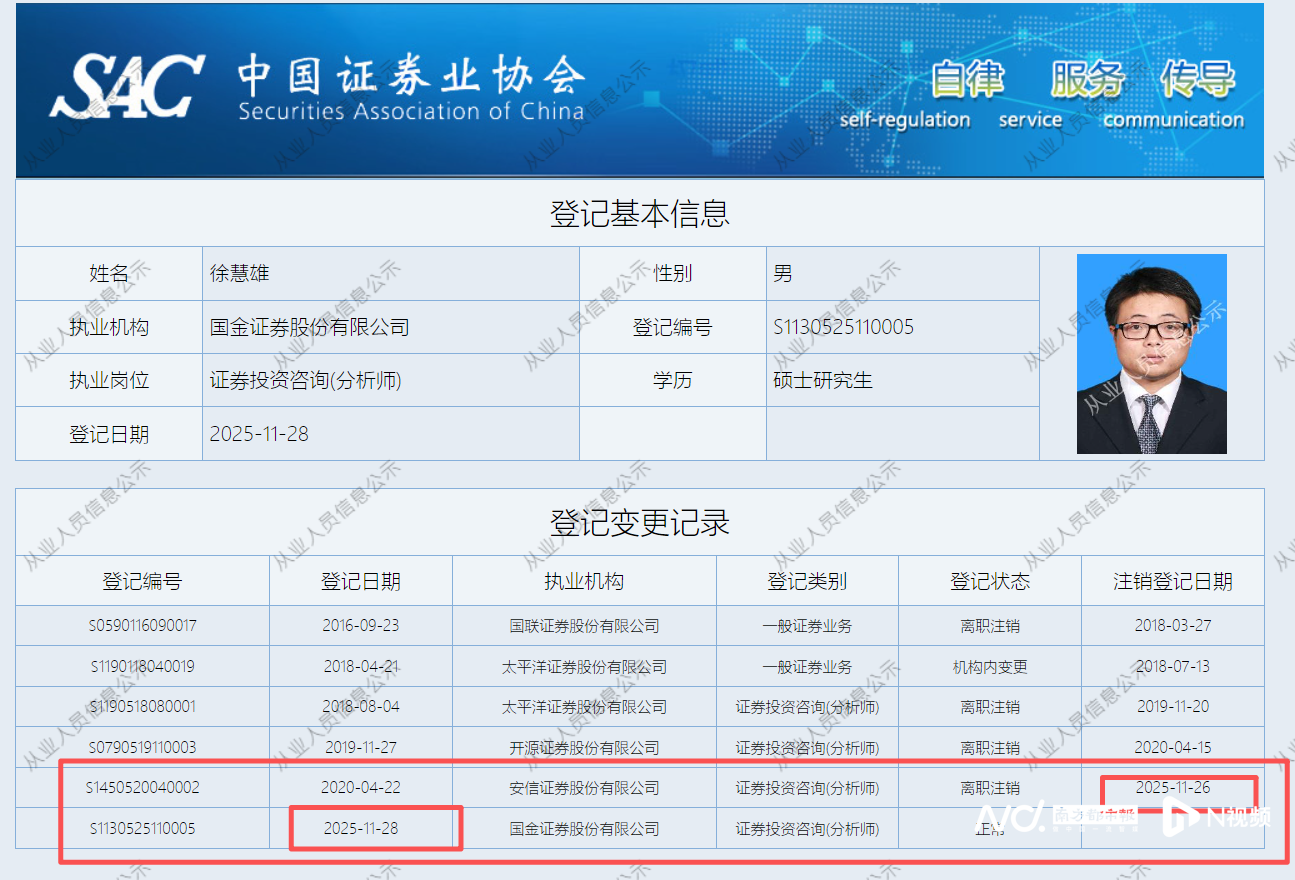1295x880 pixels.
Task: Select registration number S0590116090017 in the table
Action: tap(142, 626)
